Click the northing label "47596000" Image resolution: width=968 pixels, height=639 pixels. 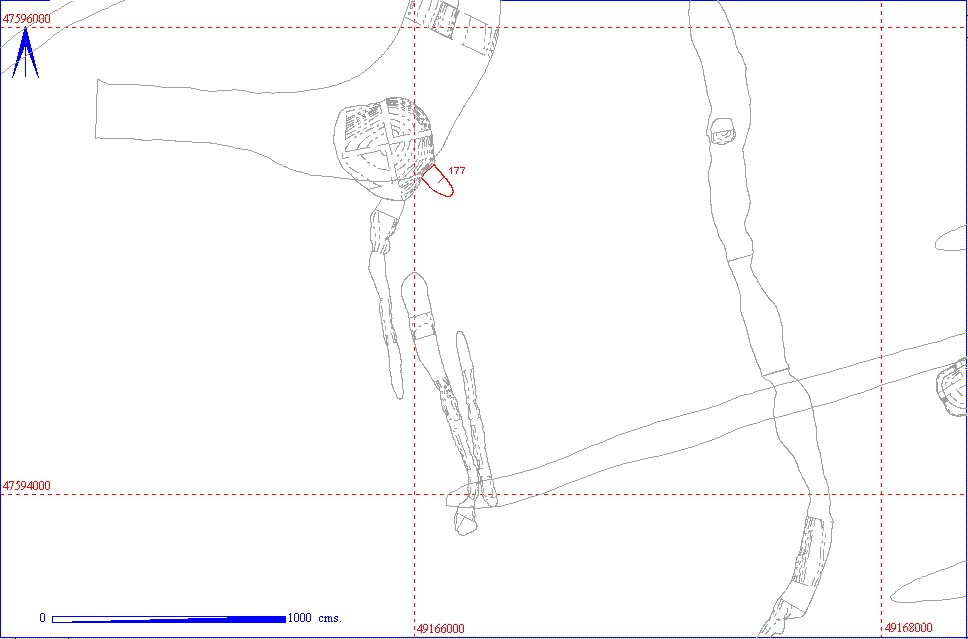pos(27,19)
